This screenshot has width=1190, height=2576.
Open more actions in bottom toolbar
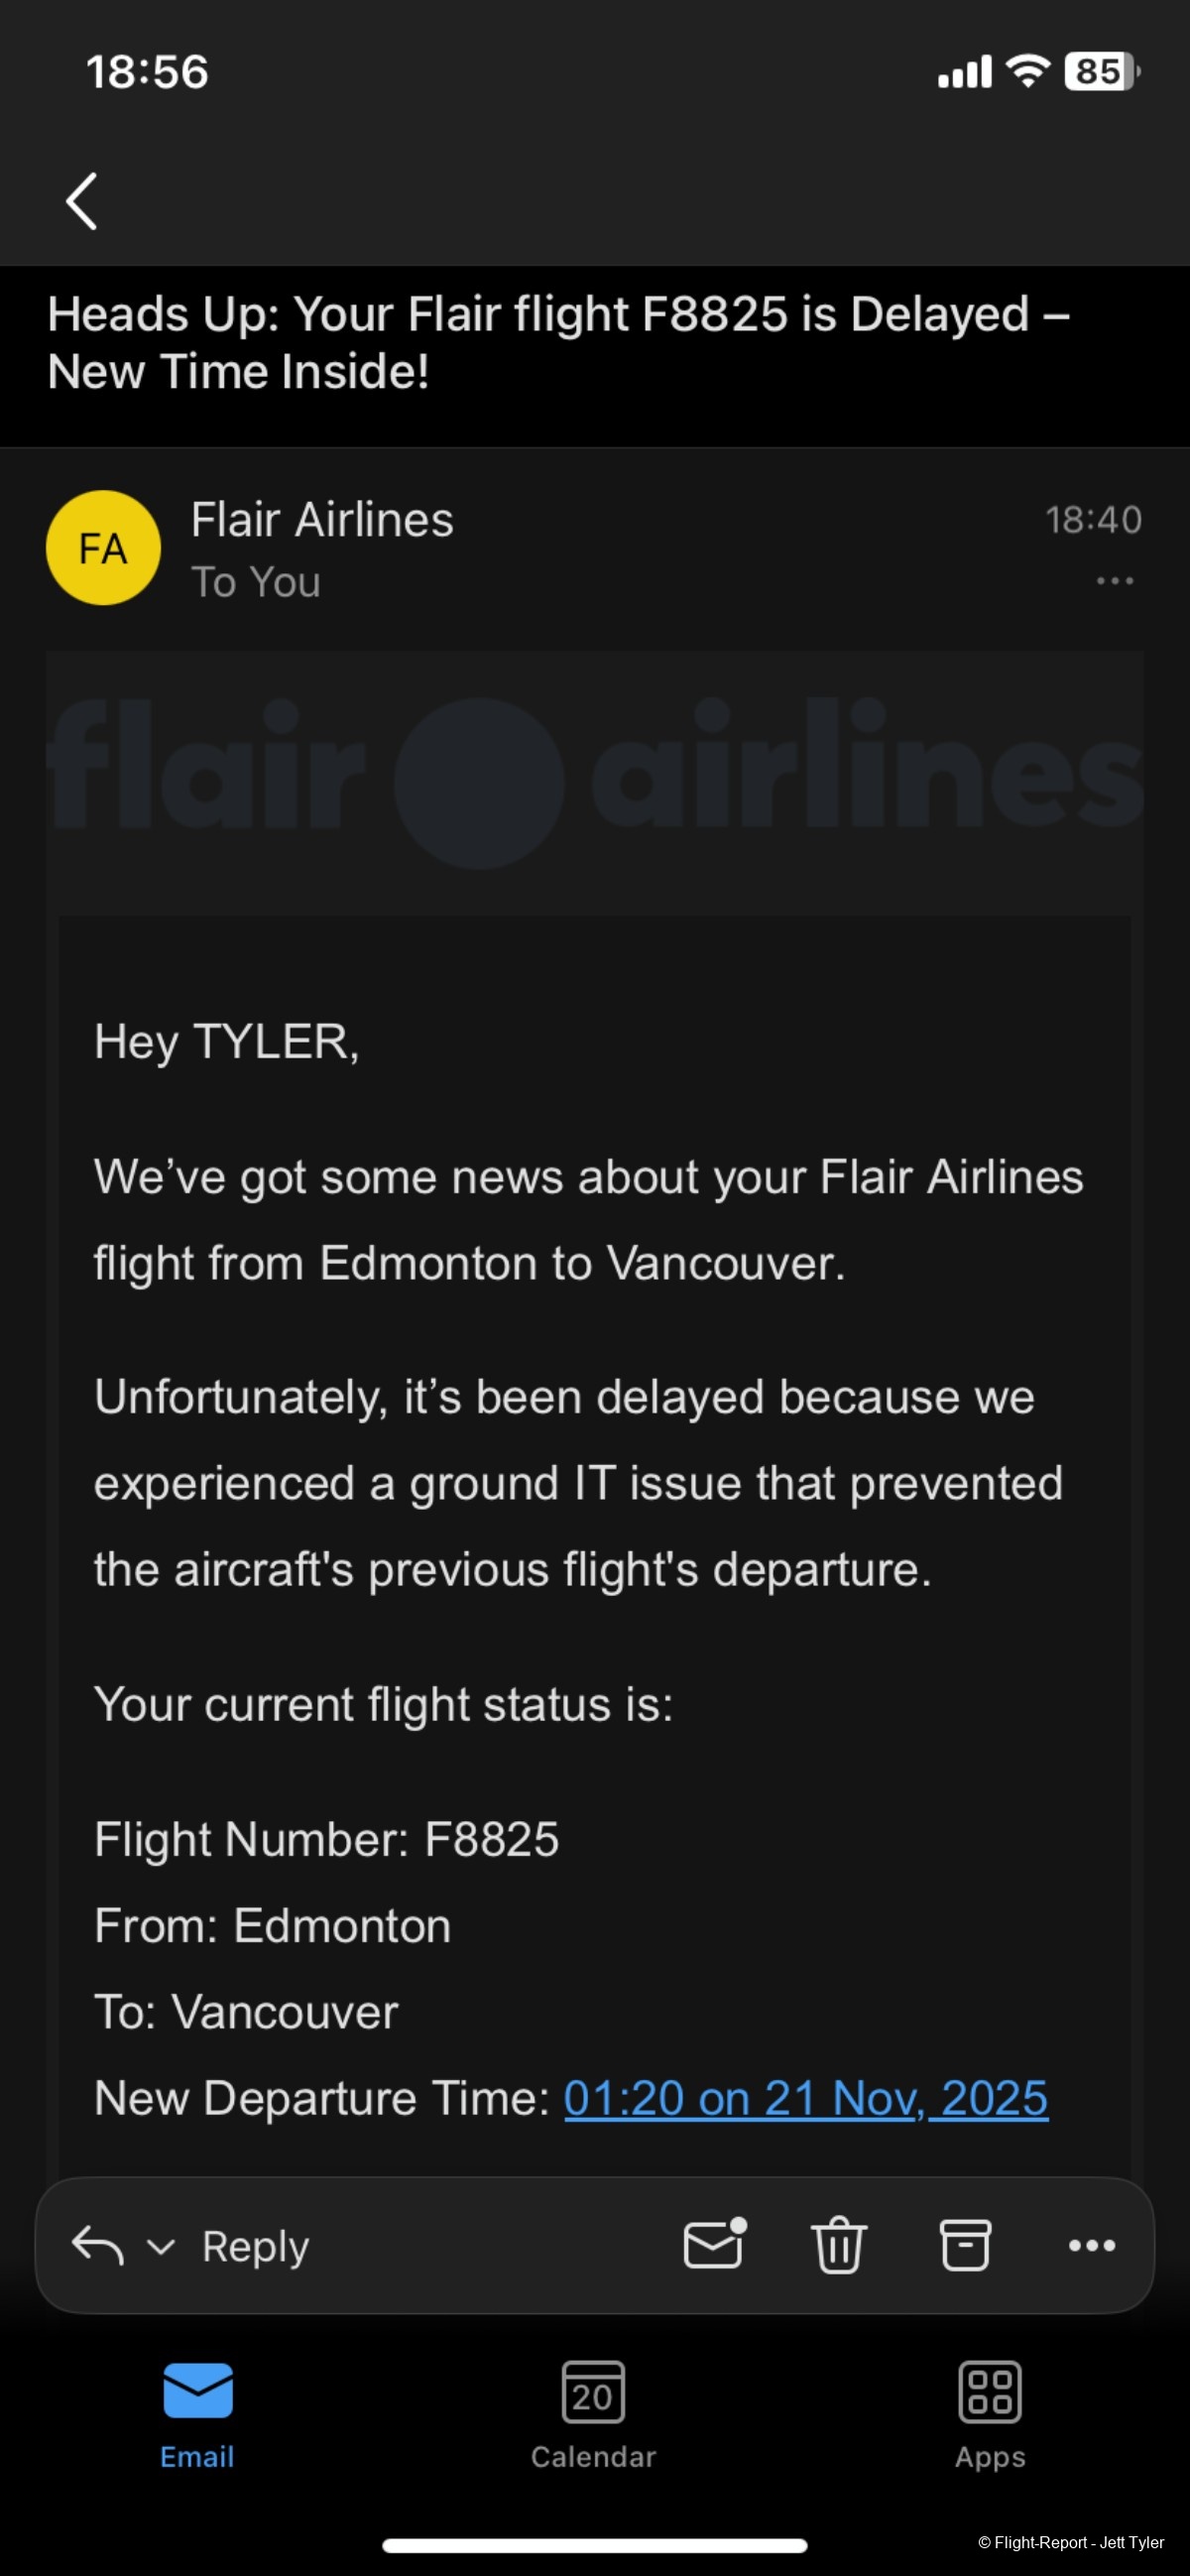point(1091,2246)
